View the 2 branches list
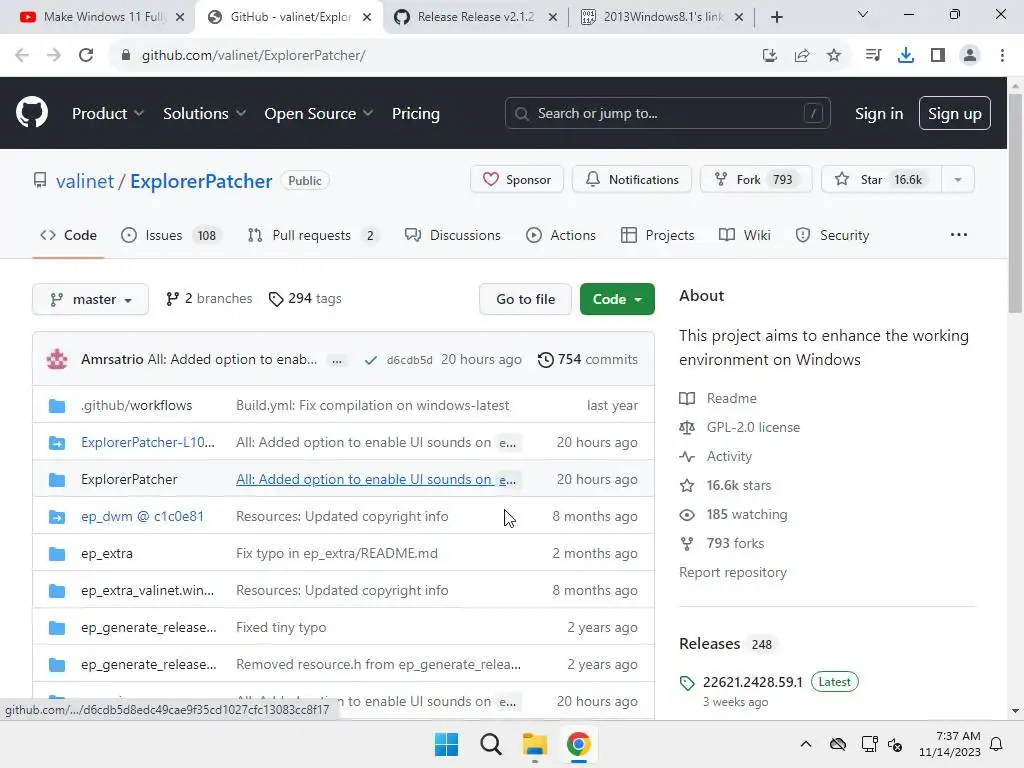Viewport: 1024px width, 768px height. point(209,298)
